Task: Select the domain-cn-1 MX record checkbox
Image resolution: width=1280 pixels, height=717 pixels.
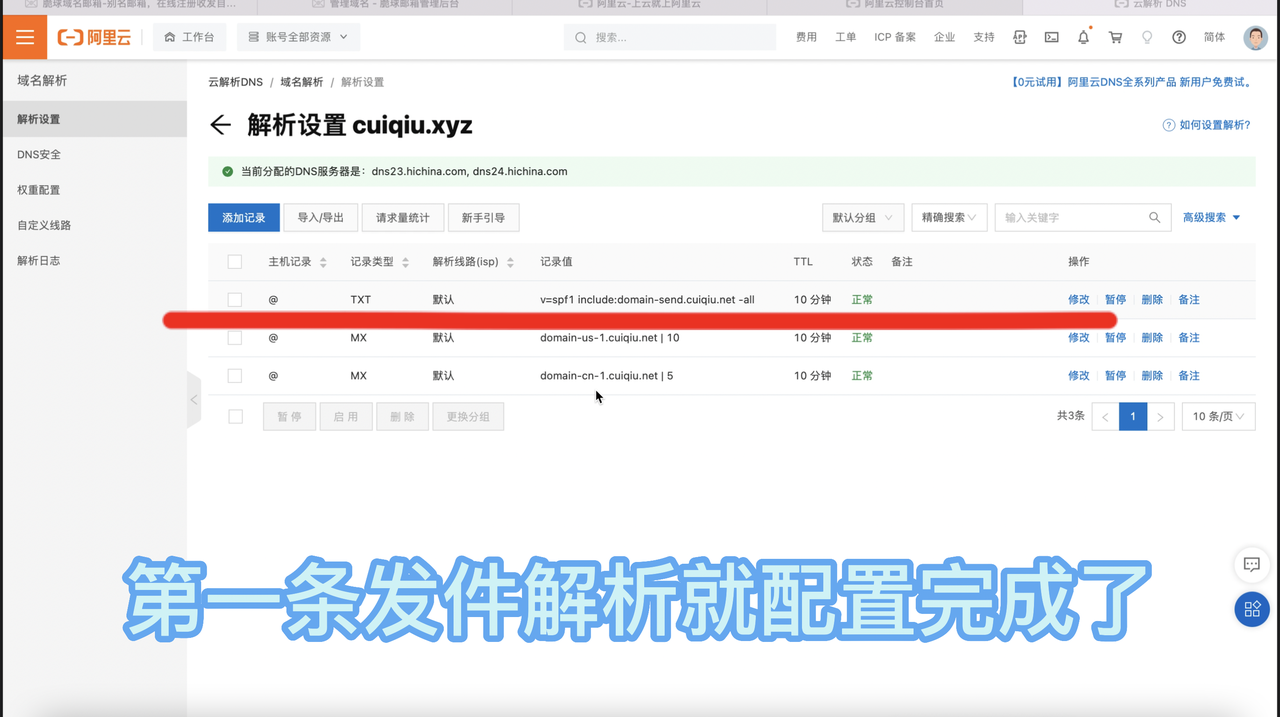Action: click(235, 376)
